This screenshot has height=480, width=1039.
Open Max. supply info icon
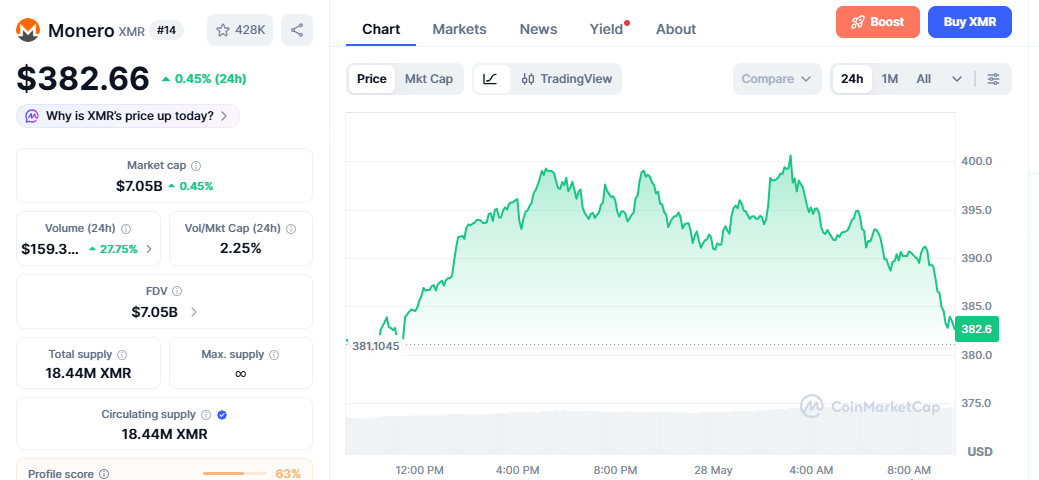[x=274, y=355]
